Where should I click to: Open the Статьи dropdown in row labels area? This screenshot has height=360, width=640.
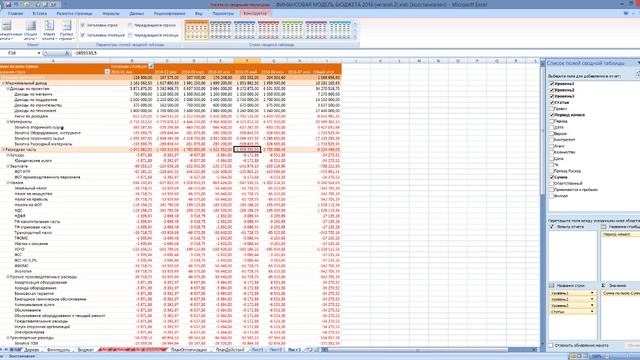[592, 311]
